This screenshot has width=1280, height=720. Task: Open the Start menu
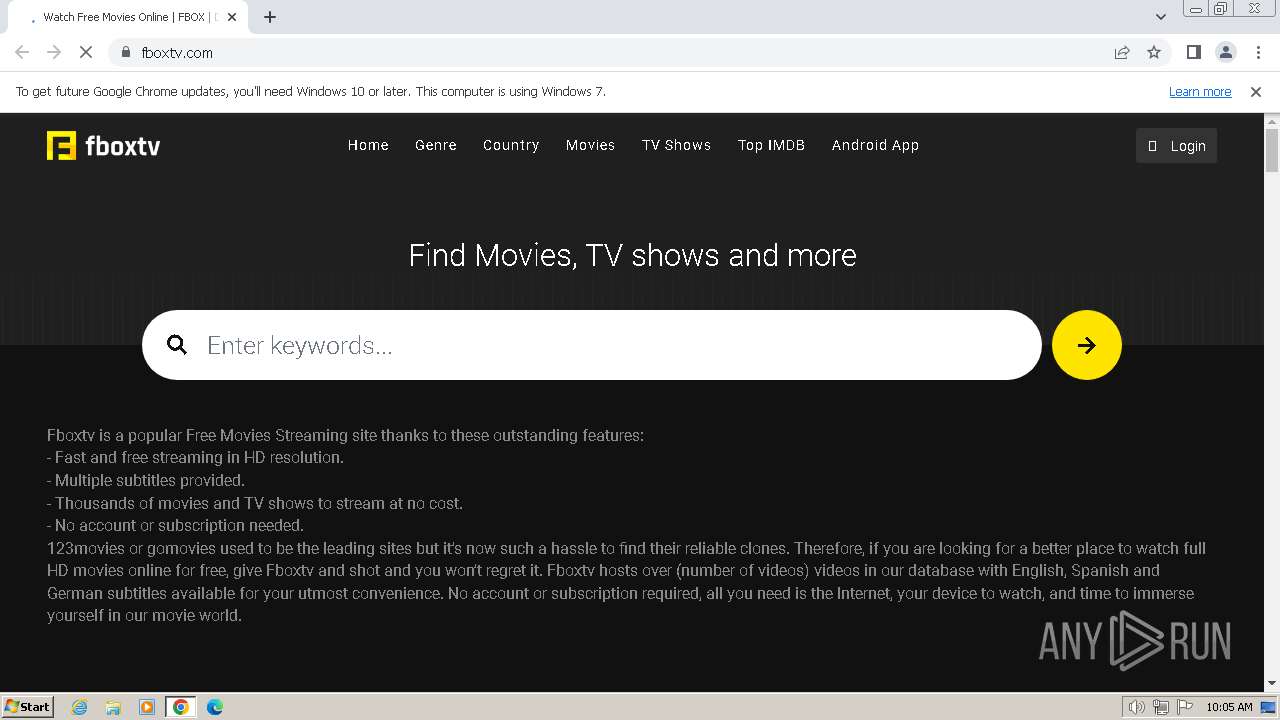click(x=28, y=707)
